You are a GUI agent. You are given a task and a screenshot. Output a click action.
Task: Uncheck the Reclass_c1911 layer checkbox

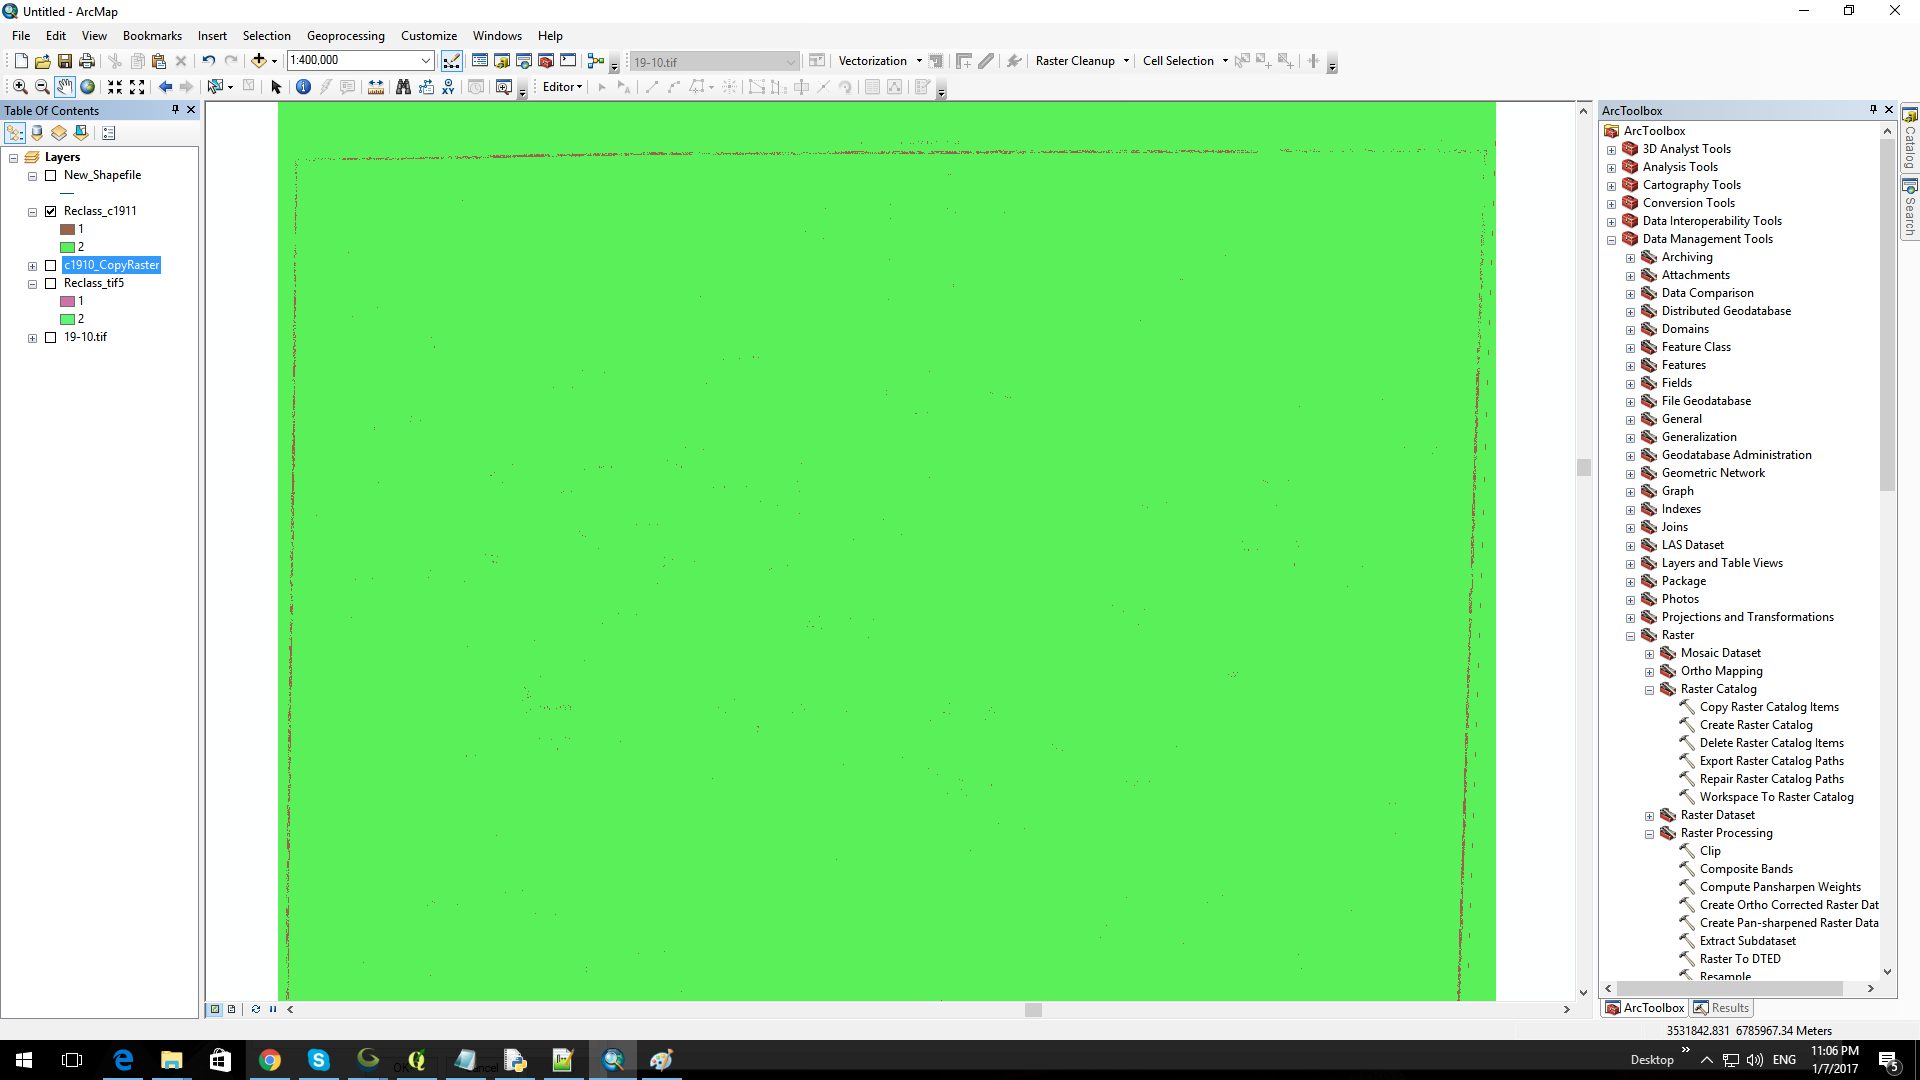pos(50,211)
